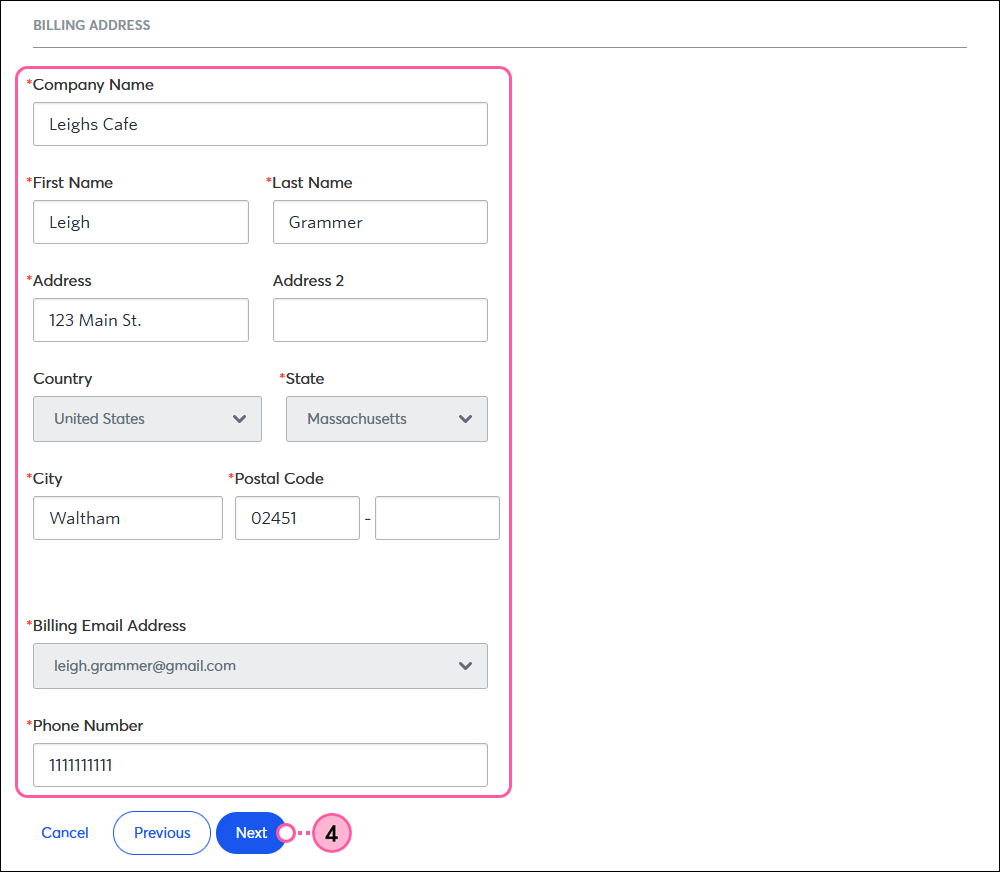Click the Phone Number field
Image resolution: width=1000 pixels, height=872 pixels.
coord(260,765)
